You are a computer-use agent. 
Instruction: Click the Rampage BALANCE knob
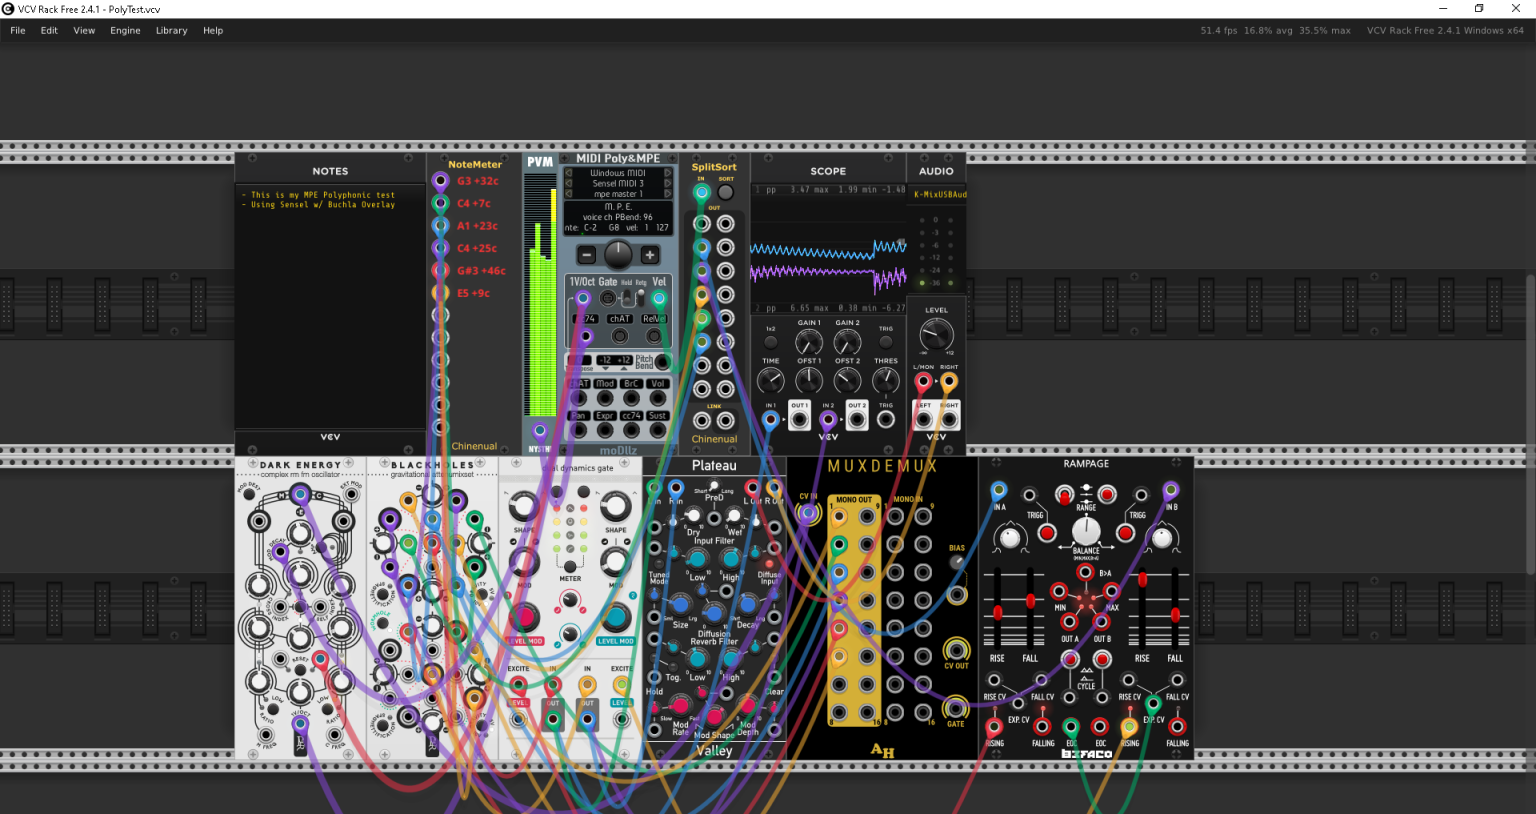tap(1086, 531)
